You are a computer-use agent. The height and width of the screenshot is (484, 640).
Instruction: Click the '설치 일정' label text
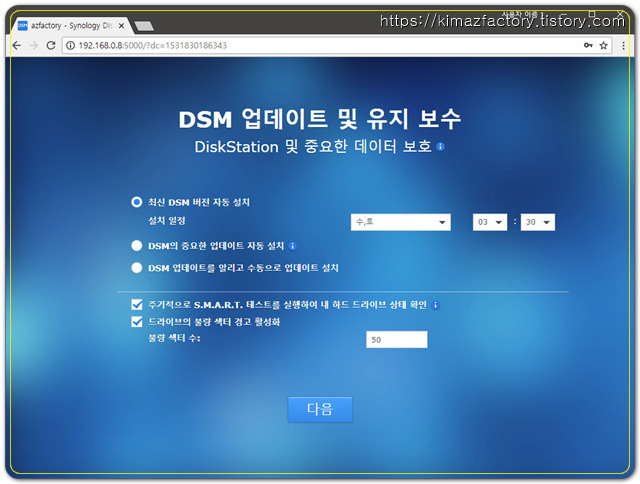coord(167,221)
